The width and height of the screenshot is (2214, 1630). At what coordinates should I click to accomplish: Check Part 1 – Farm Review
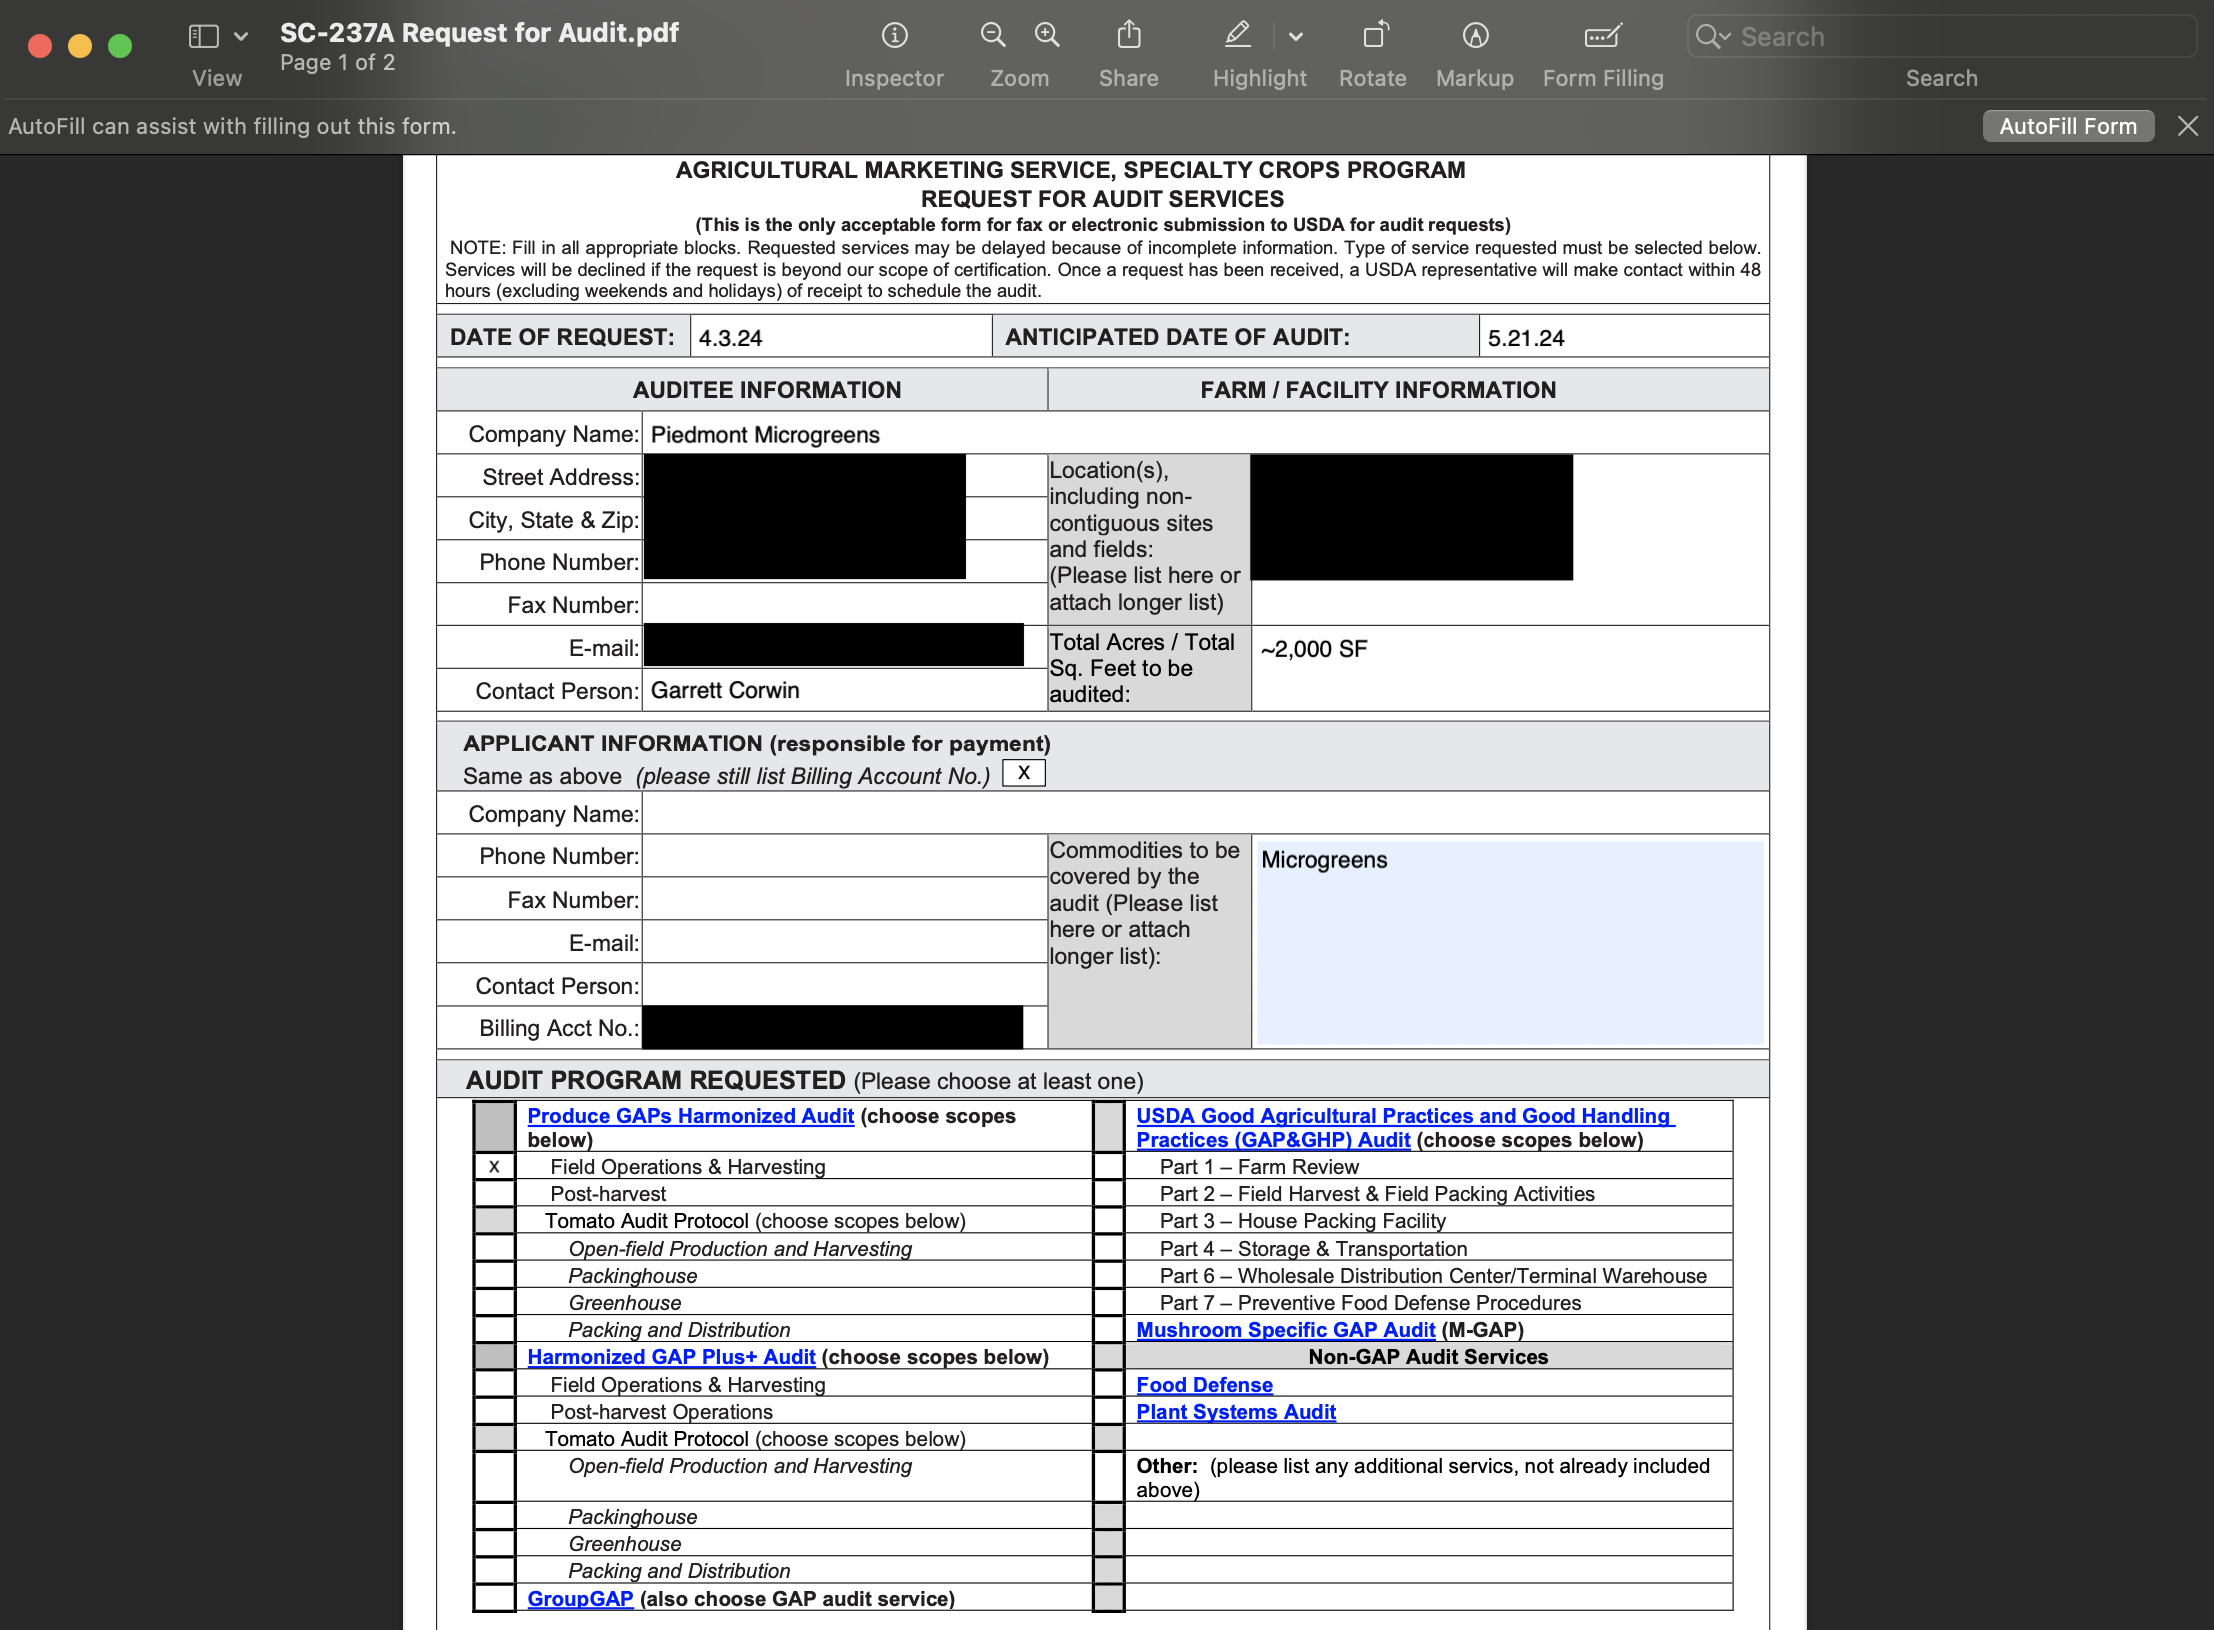point(1108,1166)
